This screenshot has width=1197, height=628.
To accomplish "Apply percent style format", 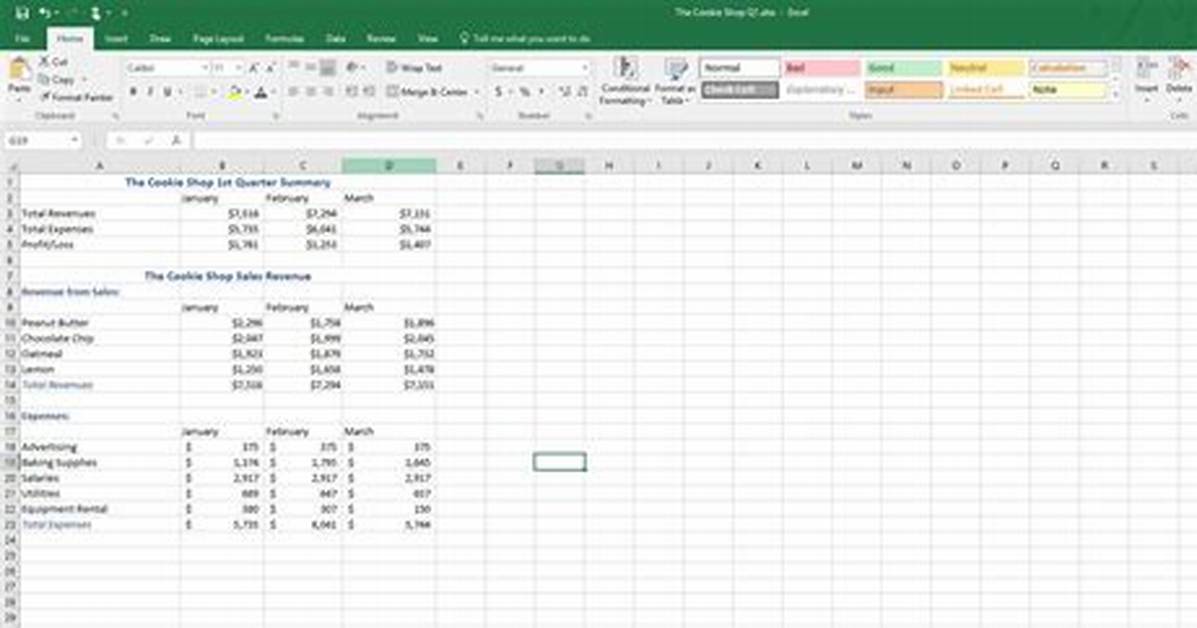I will [524, 92].
